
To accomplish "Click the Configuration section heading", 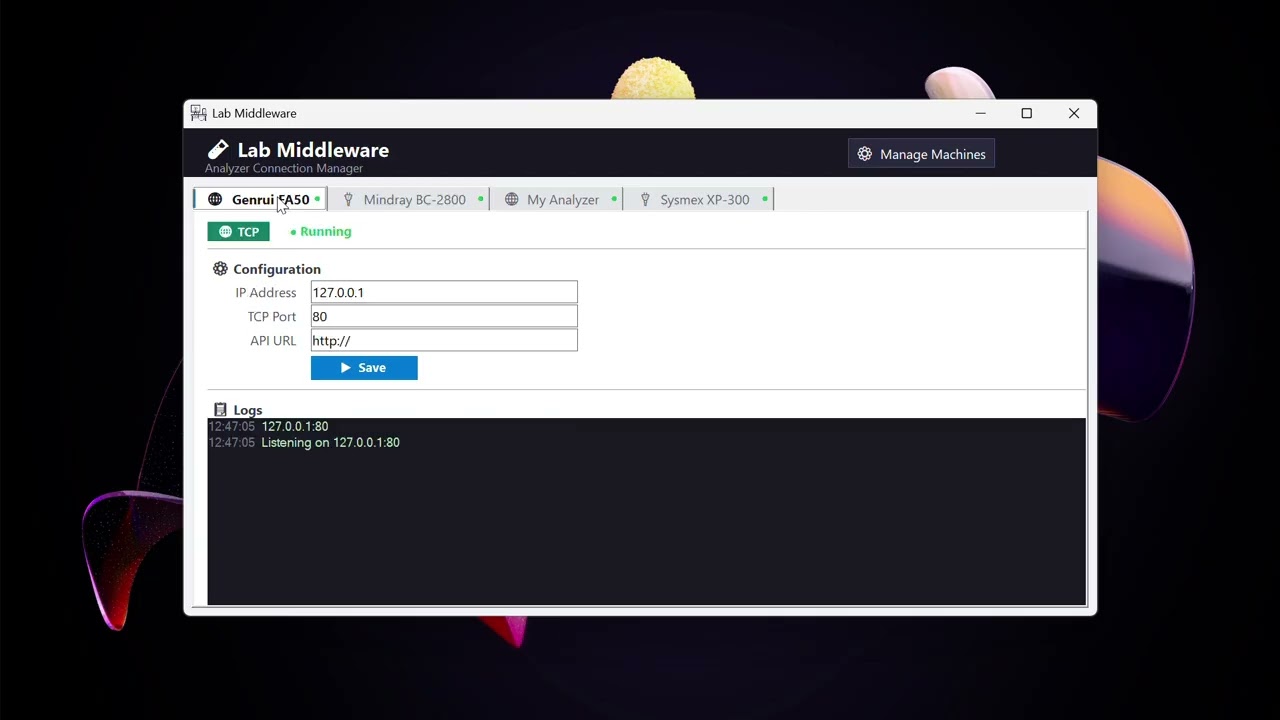I will click(277, 269).
